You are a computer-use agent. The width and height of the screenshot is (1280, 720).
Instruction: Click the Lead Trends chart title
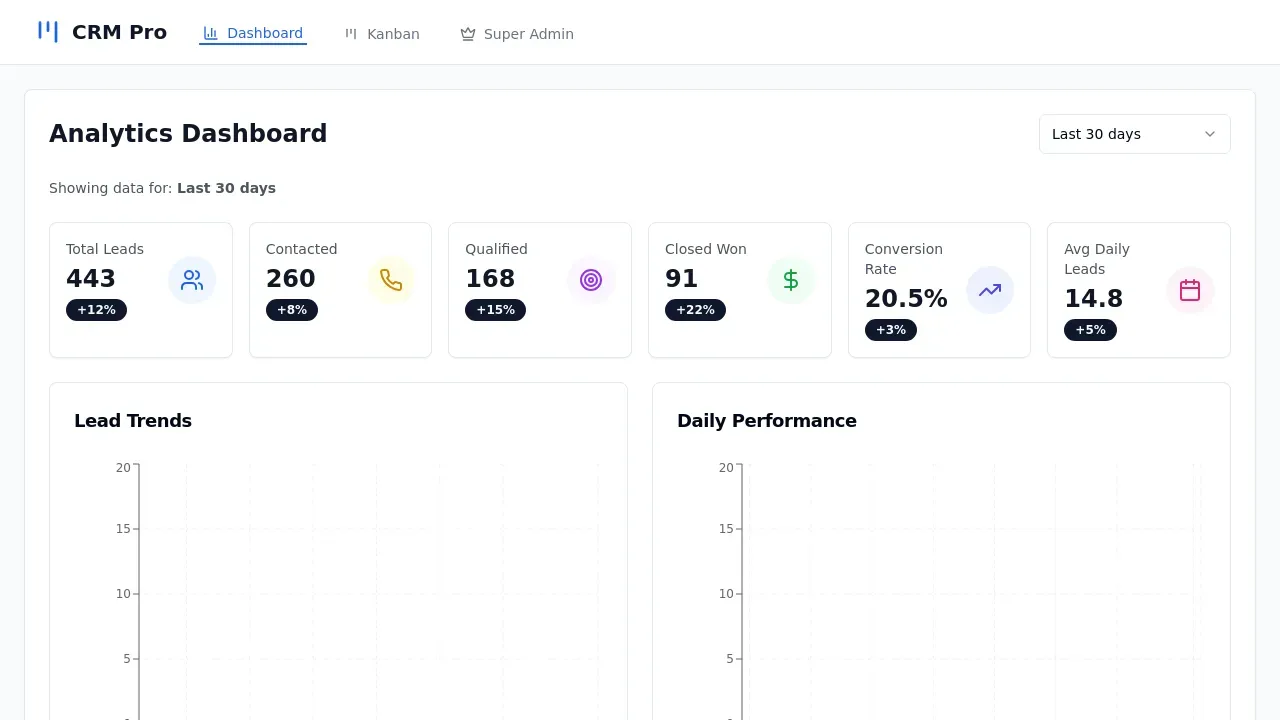(x=133, y=420)
